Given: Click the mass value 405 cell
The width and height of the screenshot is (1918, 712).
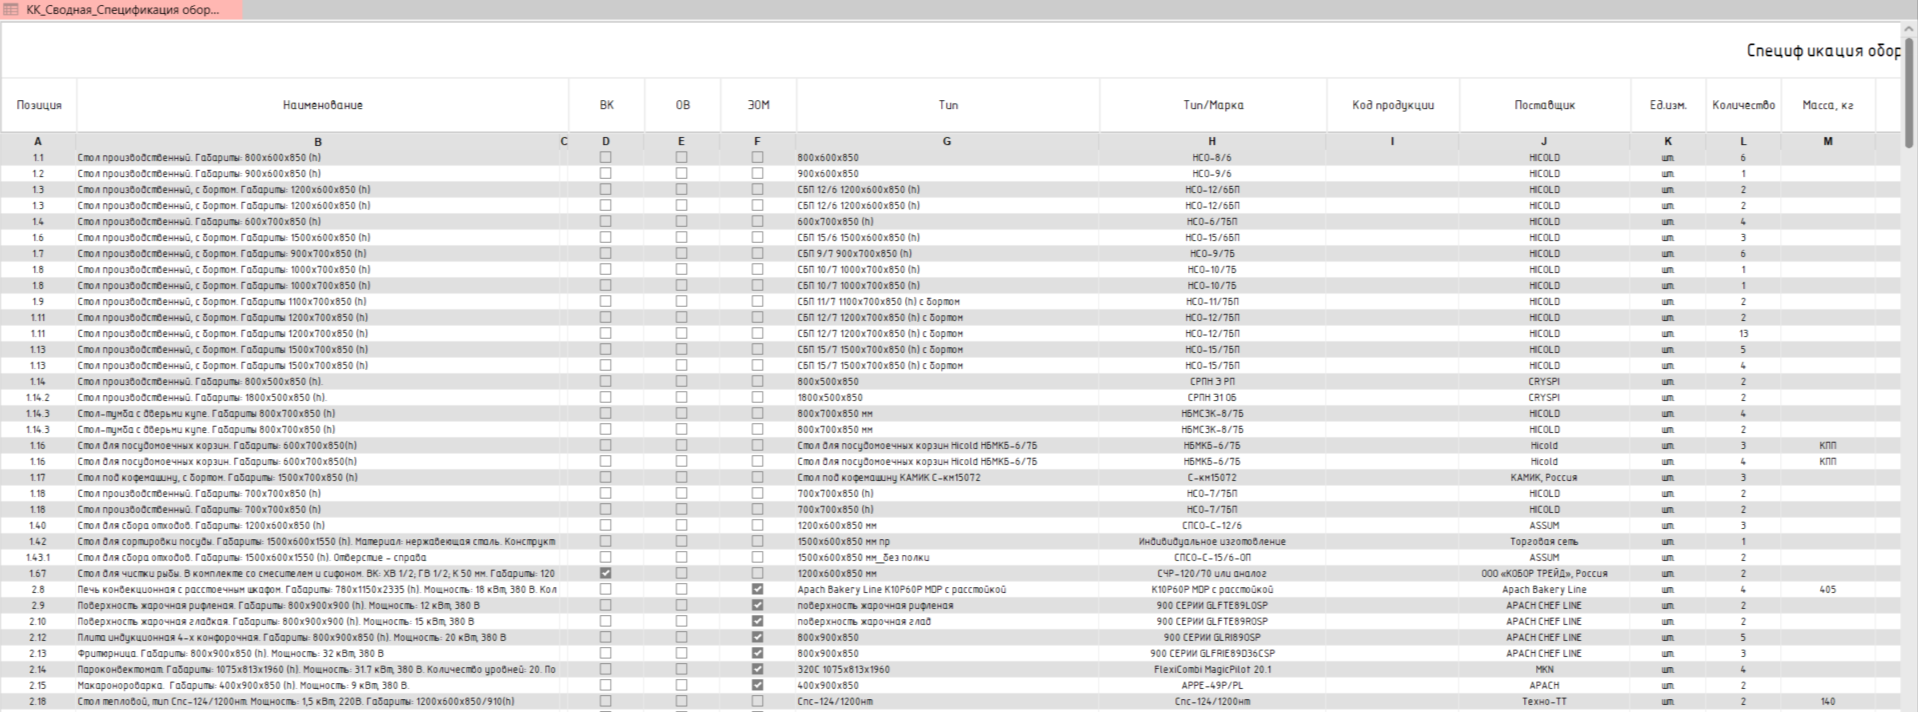Looking at the screenshot, I should tap(1827, 589).
